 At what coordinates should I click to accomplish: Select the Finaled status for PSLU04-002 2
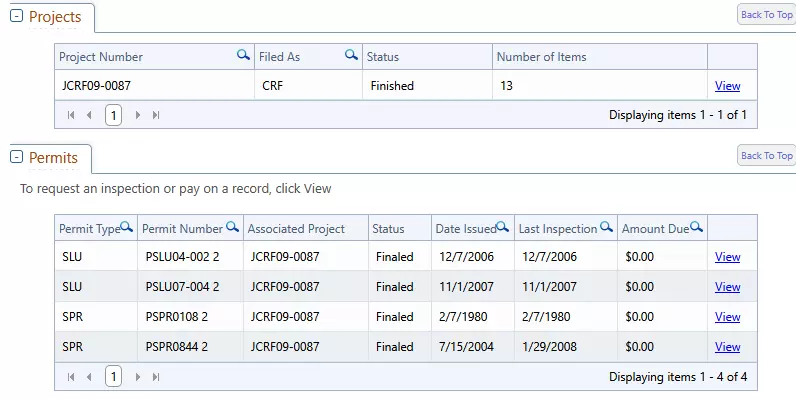(x=400, y=256)
